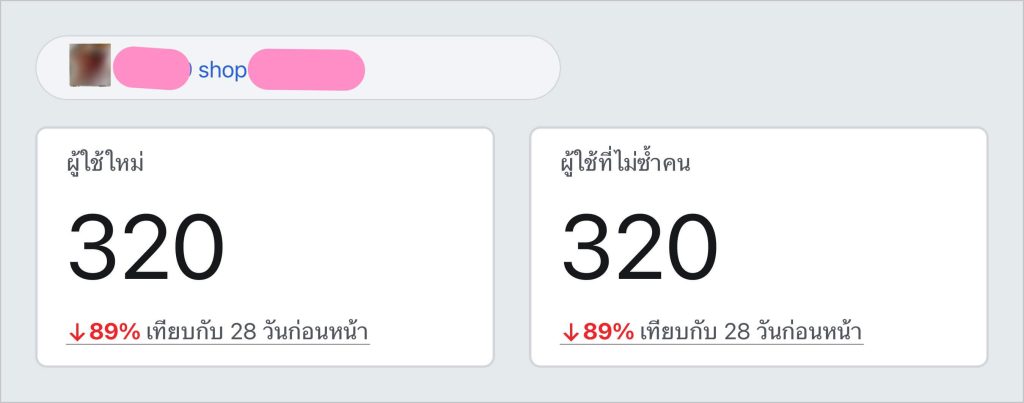This screenshot has width=1024, height=403.
Task: Click the pink redacted block after "shop"
Action: tap(306, 69)
